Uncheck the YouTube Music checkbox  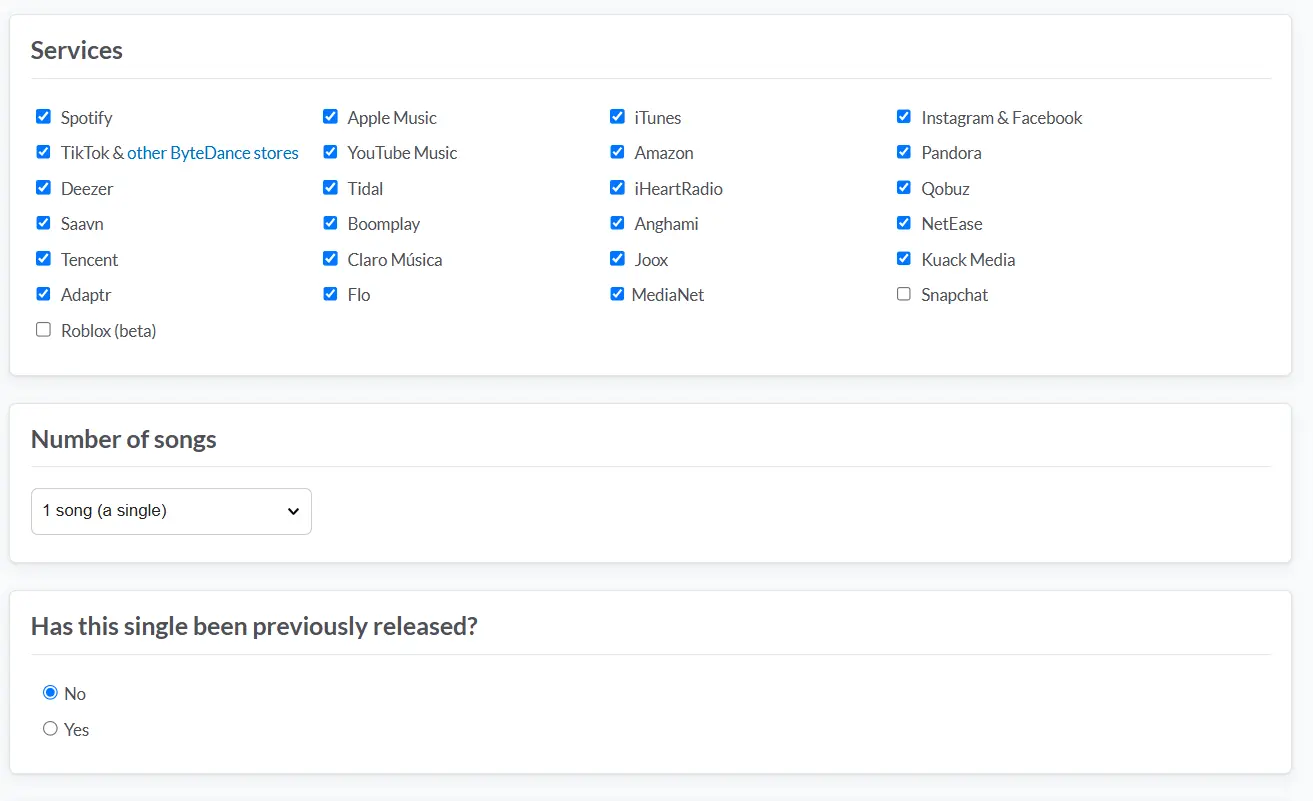pyautogui.click(x=330, y=152)
